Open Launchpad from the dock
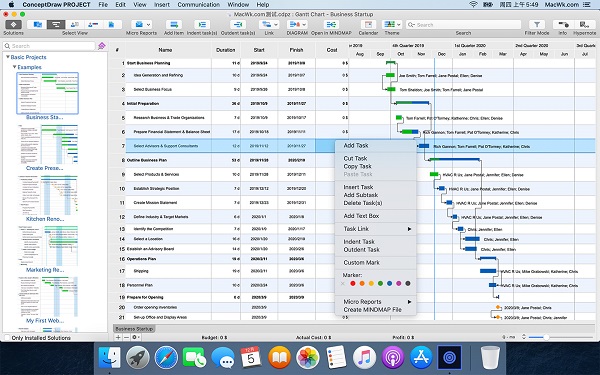This screenshot has height=375, width=600. tap(138, 357)
